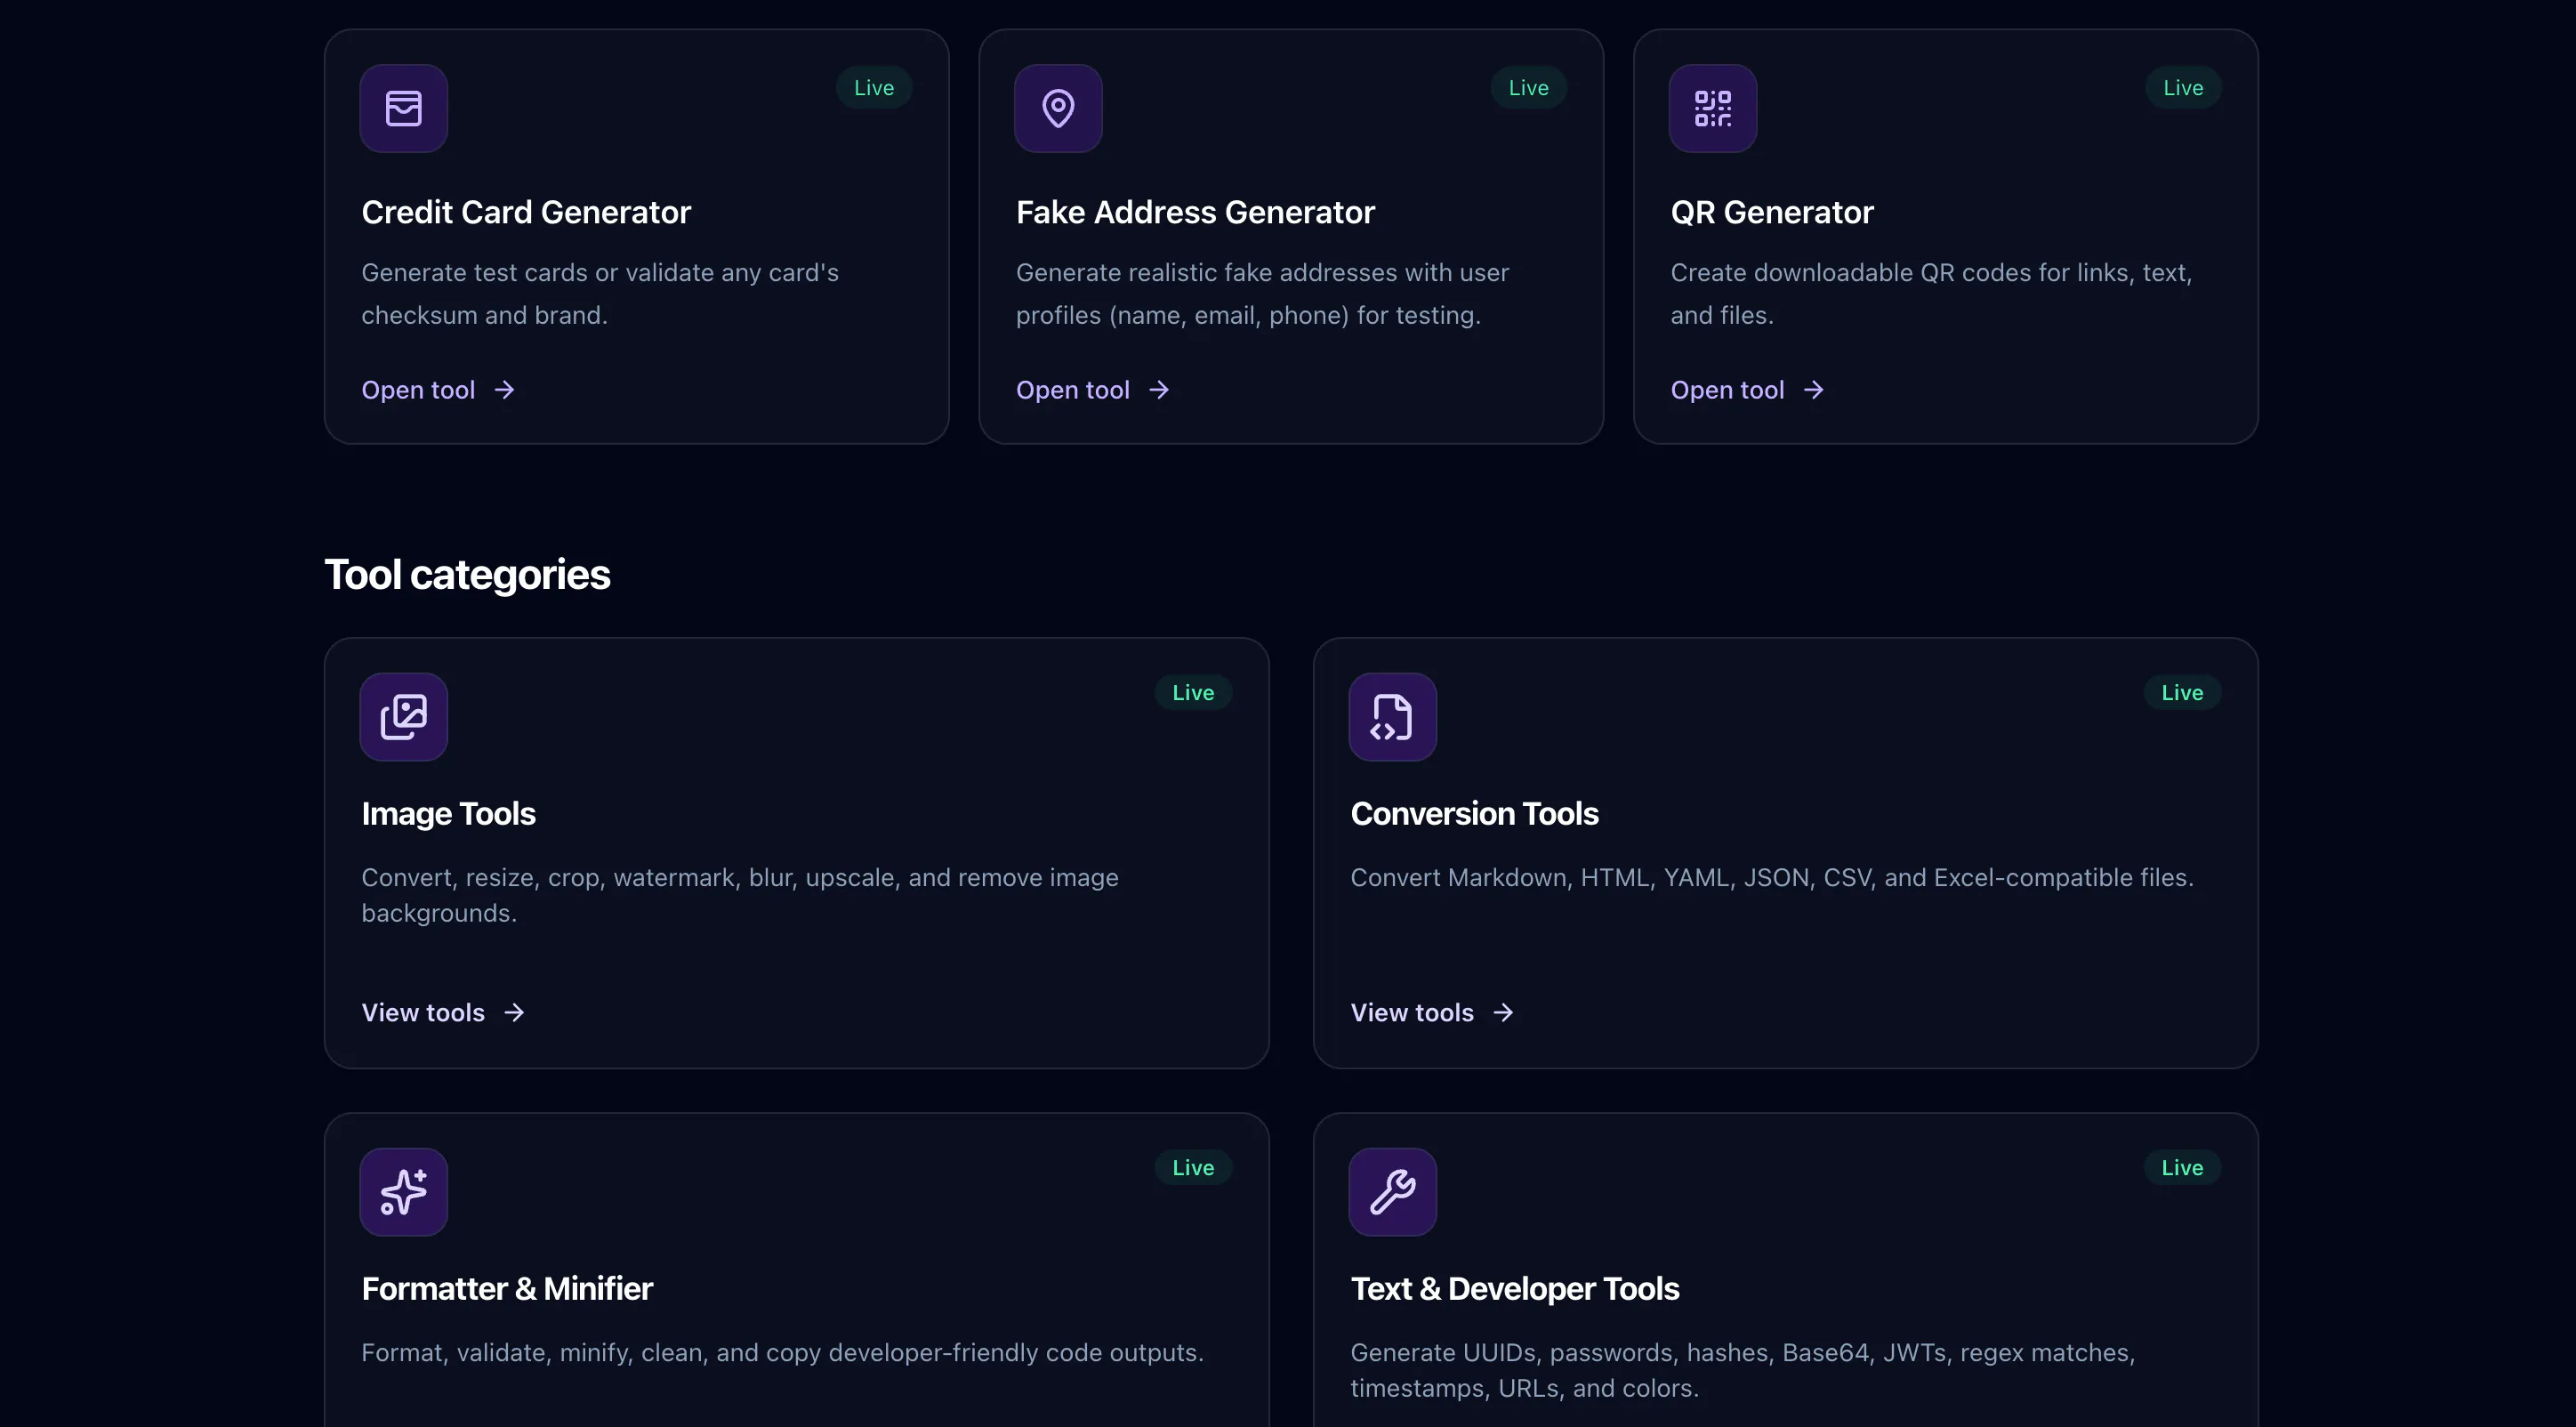Viewport: 2576px width, 1427px height.
Task: Click Live badge on Conversion Tools card
Action: (2182, 693)
